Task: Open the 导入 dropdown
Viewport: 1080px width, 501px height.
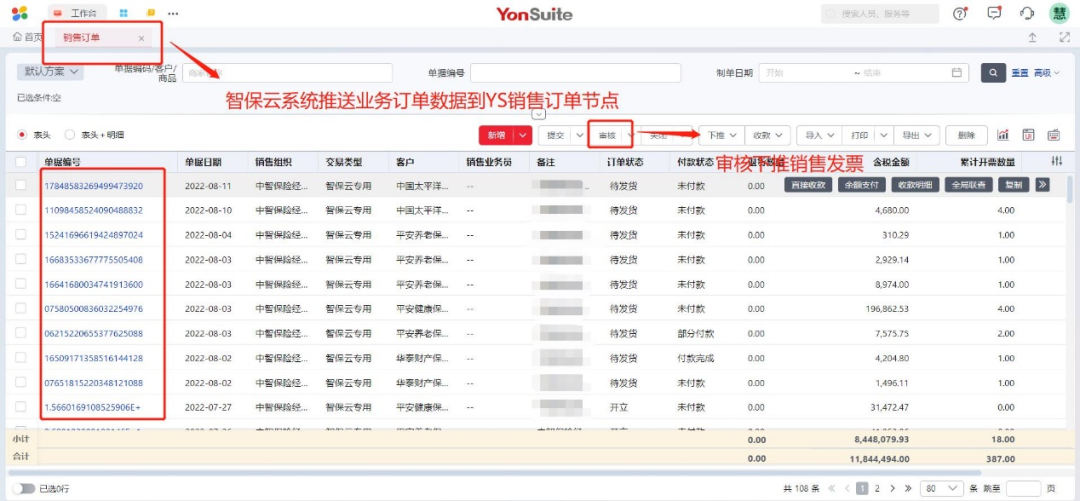Action: pos(820,135)
